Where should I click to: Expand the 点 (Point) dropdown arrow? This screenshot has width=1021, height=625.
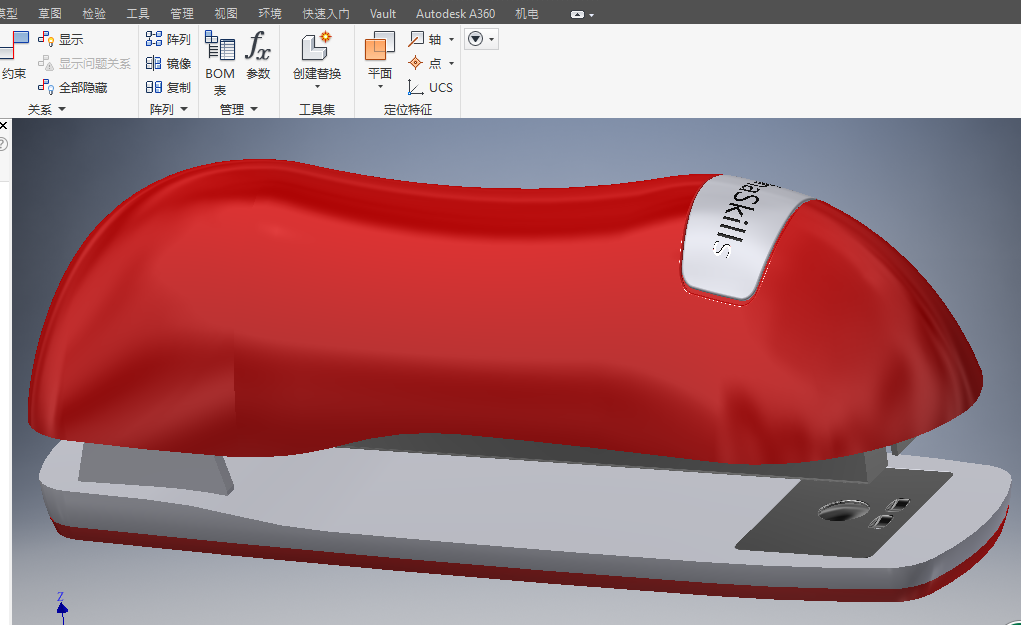451,64
